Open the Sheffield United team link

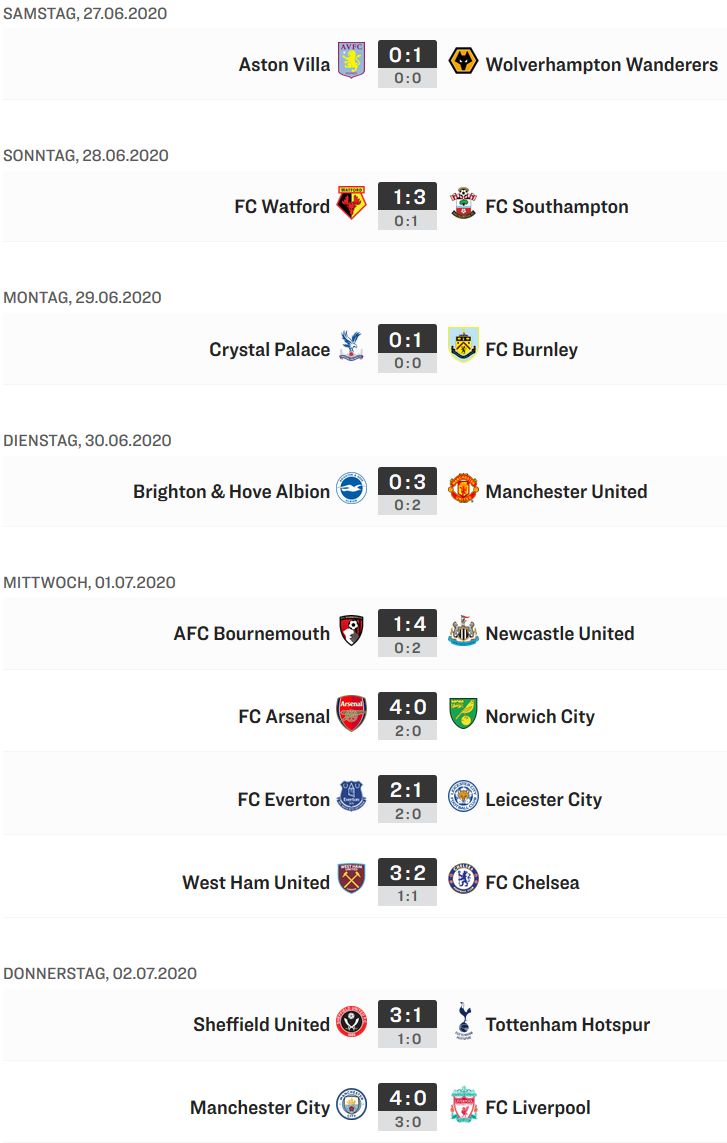(x=261, y=1024)
